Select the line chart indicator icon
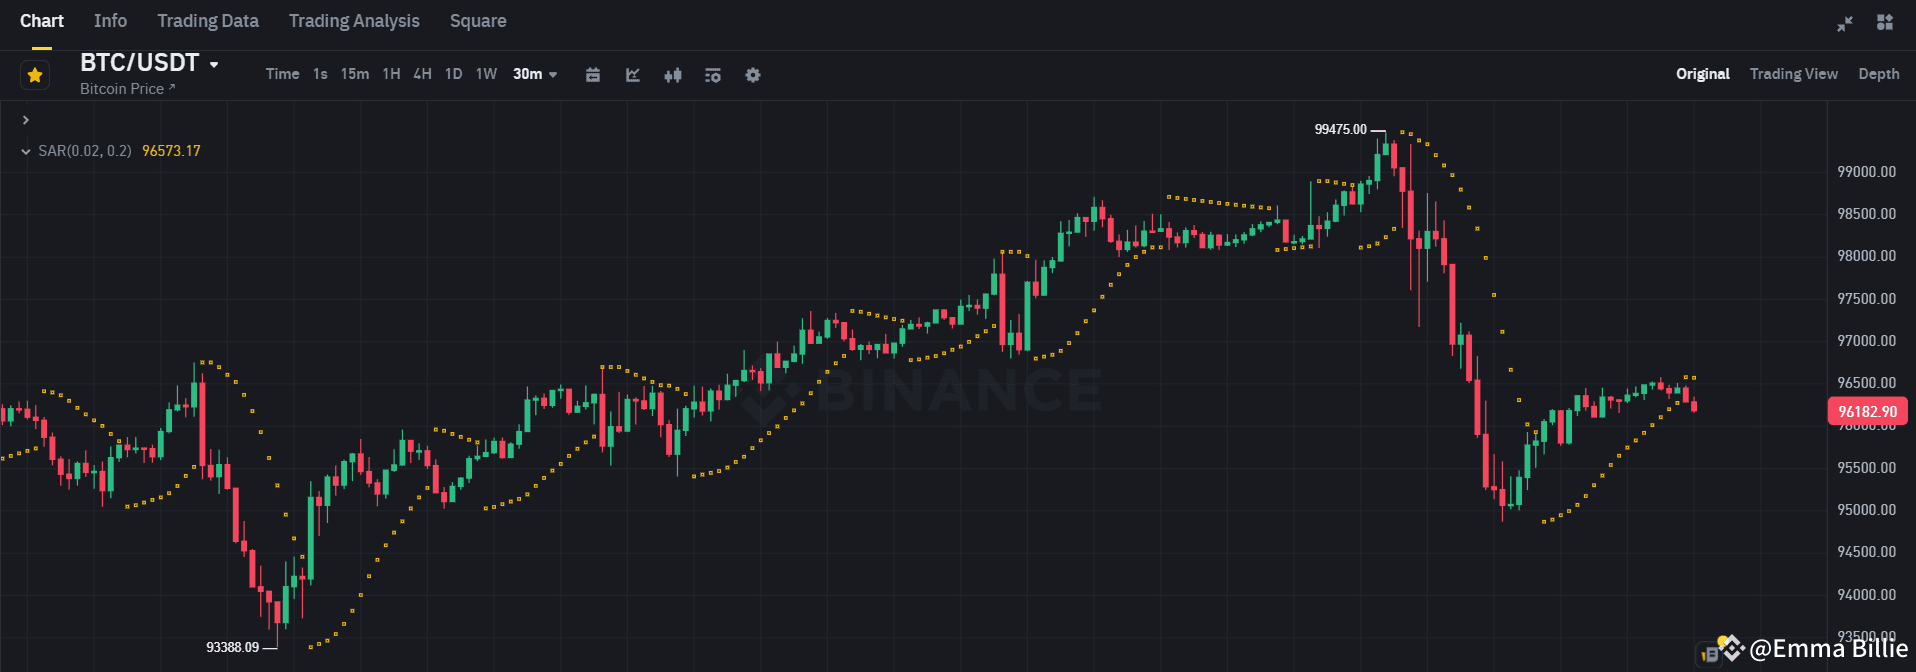The image size is (1916, 672). tap(633, 74)
